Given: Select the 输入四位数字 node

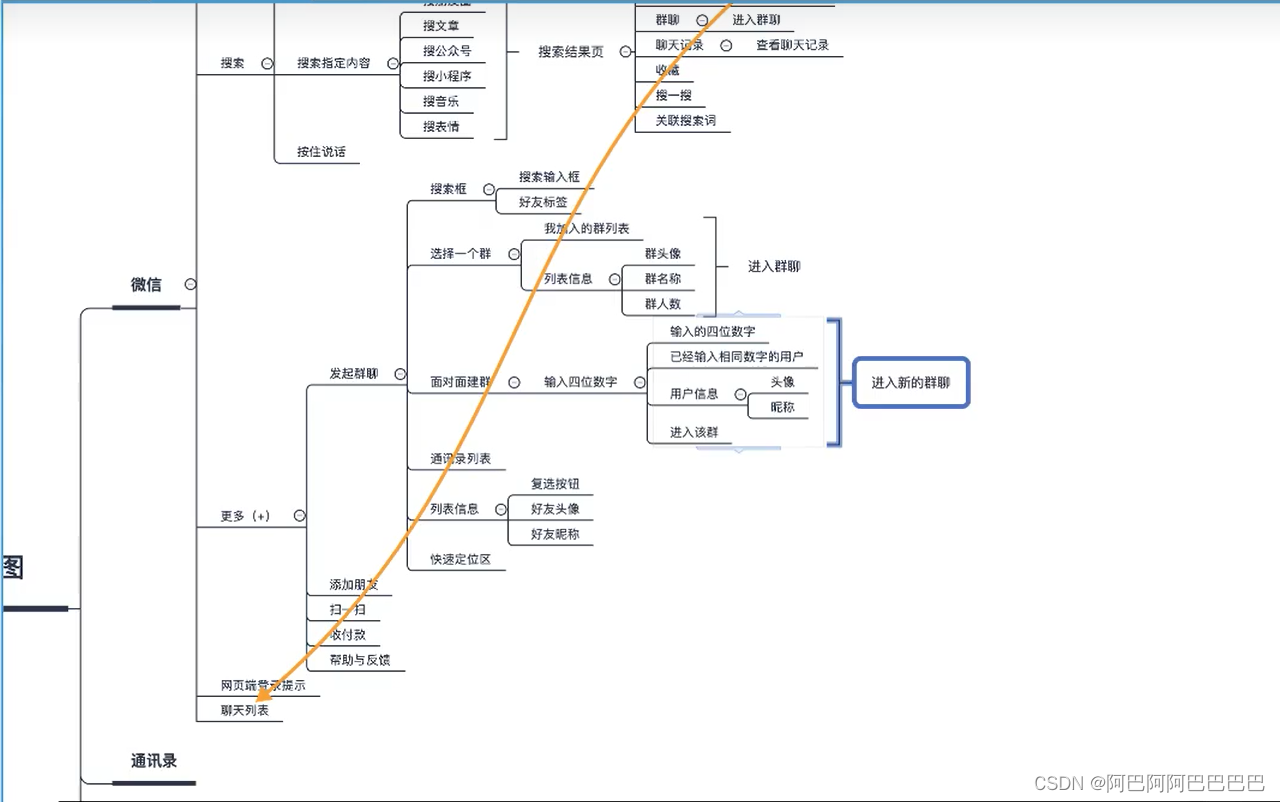Looking at the screenshot, I should (581, 382).
